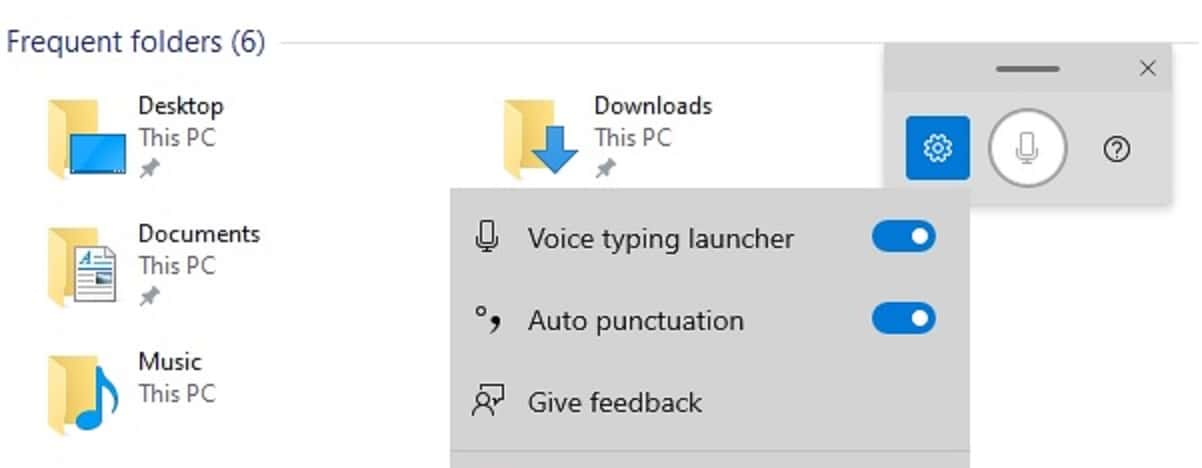
Task: Start dictation with the microphone button
Action: click(1027, 148)
